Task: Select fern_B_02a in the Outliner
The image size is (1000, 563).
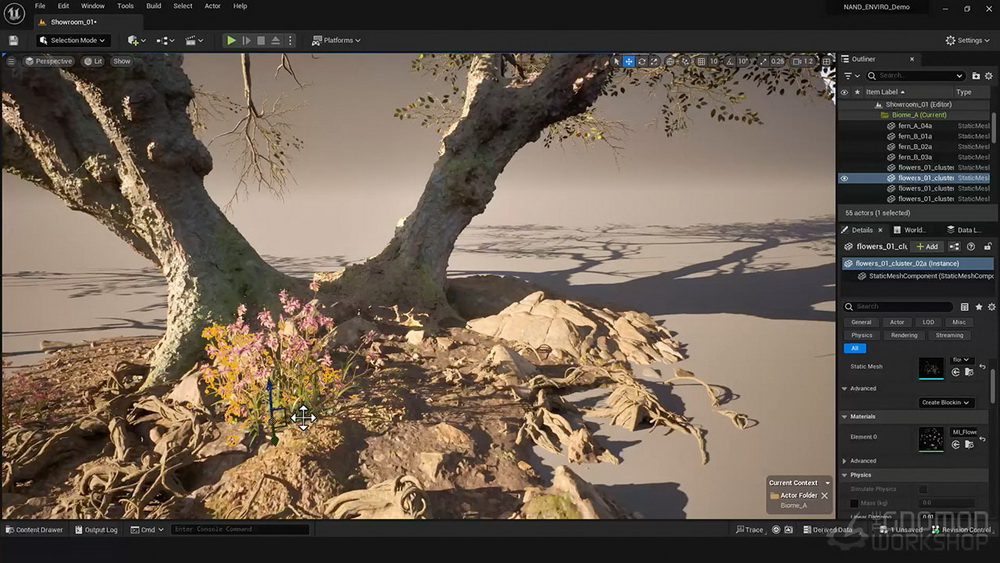Action: point(915,147)
